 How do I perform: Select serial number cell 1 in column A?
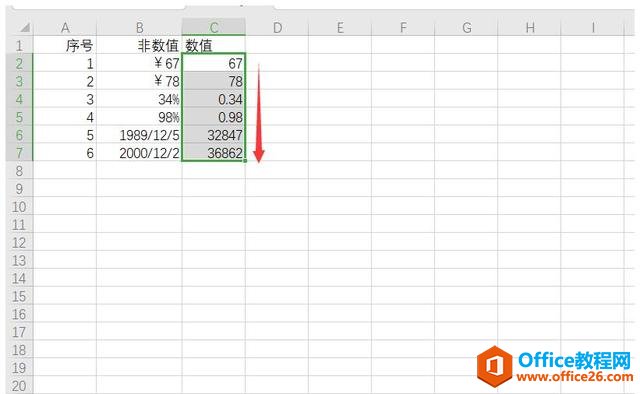(65, 63)
